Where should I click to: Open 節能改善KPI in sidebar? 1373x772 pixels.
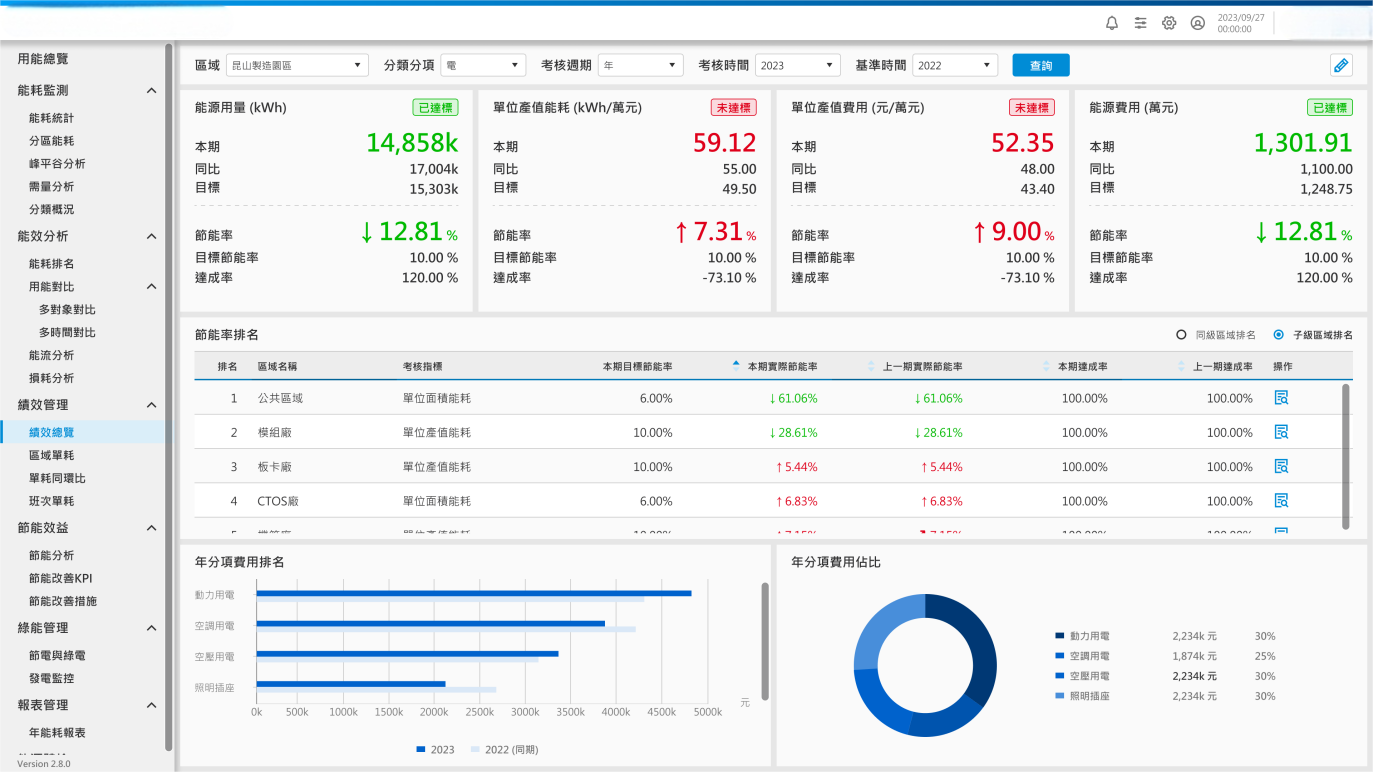coord(60,579)
